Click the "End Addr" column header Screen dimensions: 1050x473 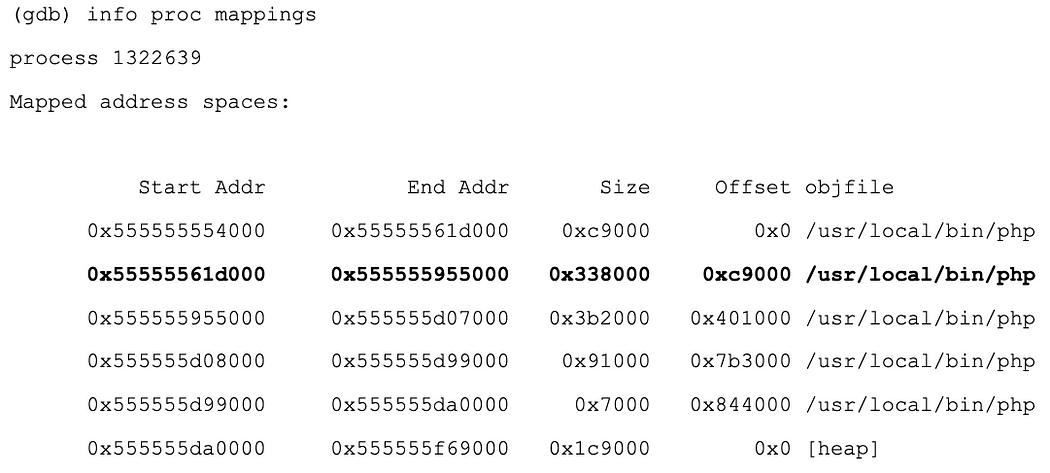(457, 188)
